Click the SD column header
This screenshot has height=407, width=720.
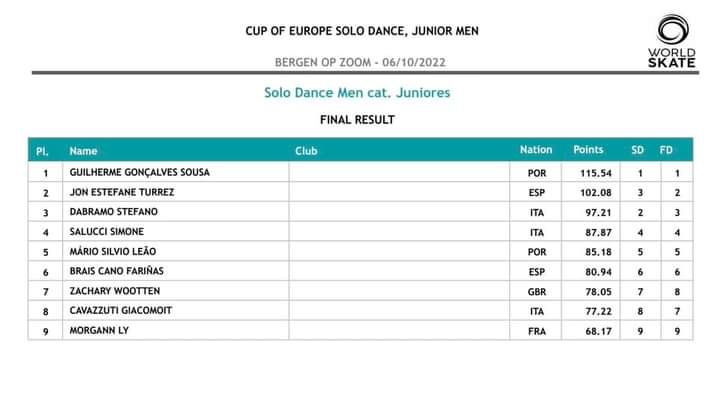point(637,150)
